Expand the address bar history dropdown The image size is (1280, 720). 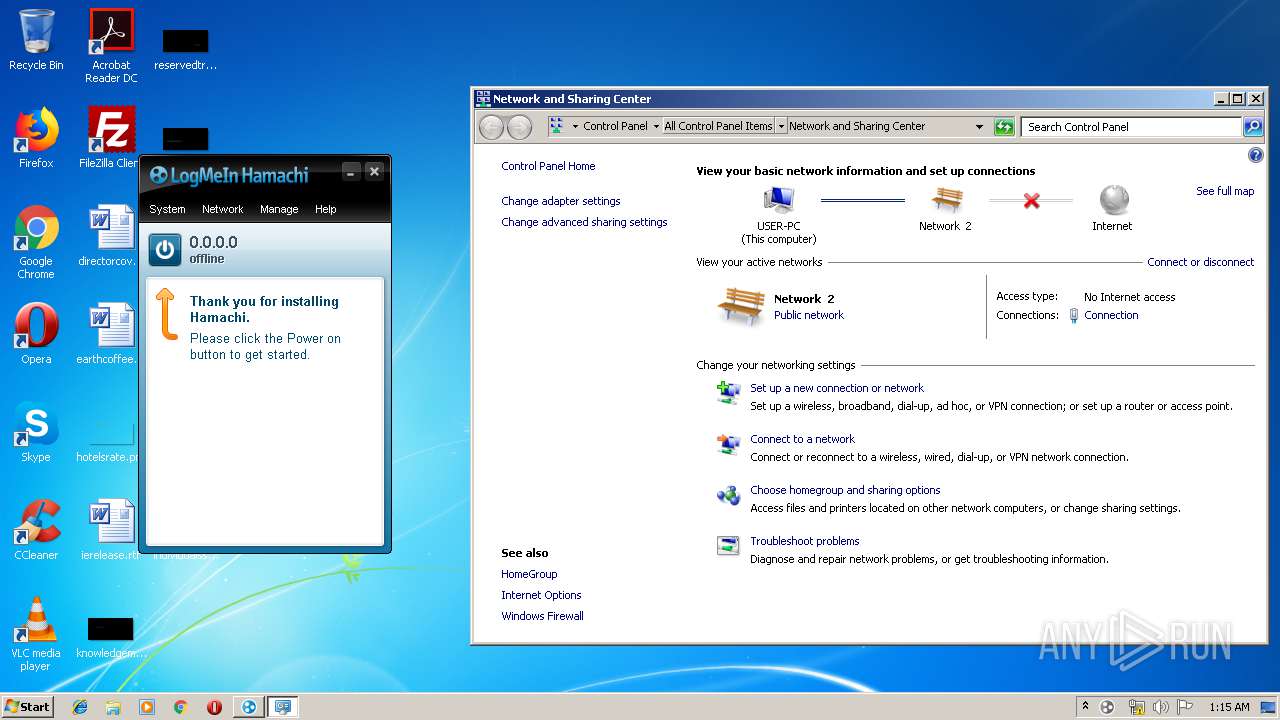979,127
